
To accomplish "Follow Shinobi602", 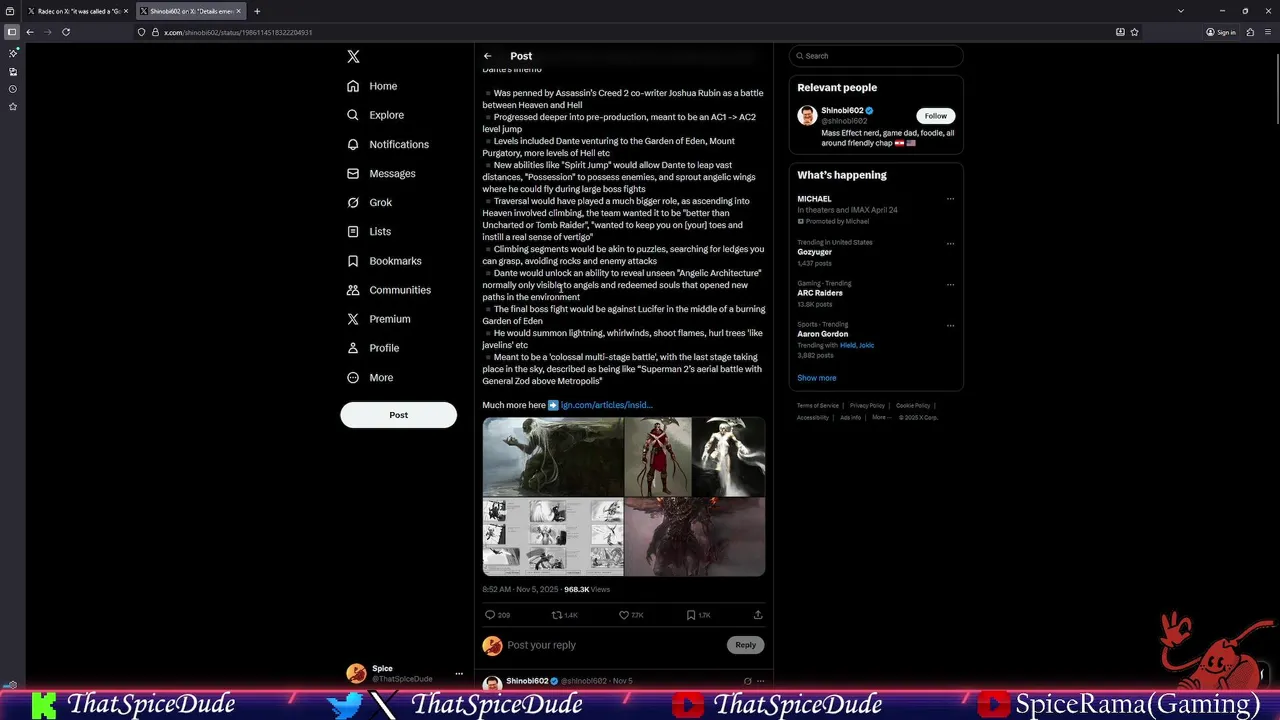I will (935, 116).
